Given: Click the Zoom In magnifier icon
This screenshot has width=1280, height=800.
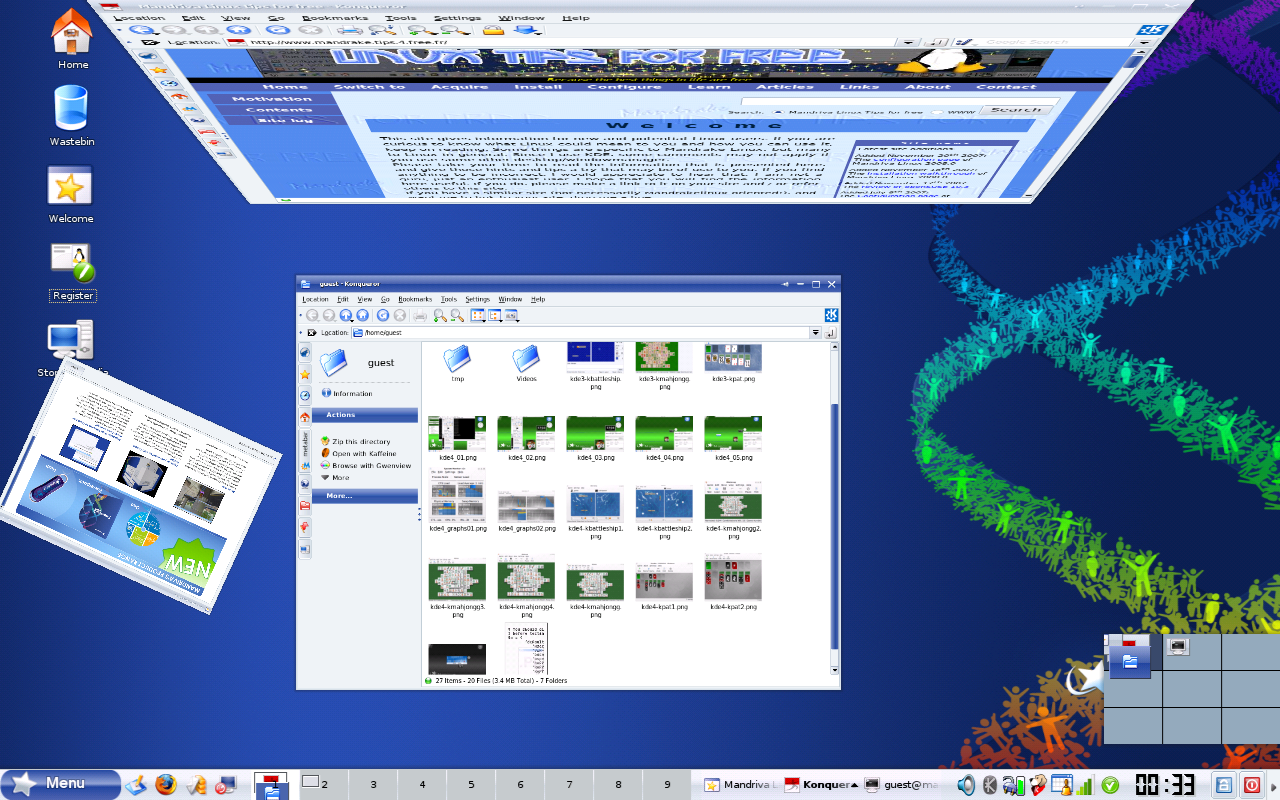Looking at the screenshot, I should click(440, 315).
